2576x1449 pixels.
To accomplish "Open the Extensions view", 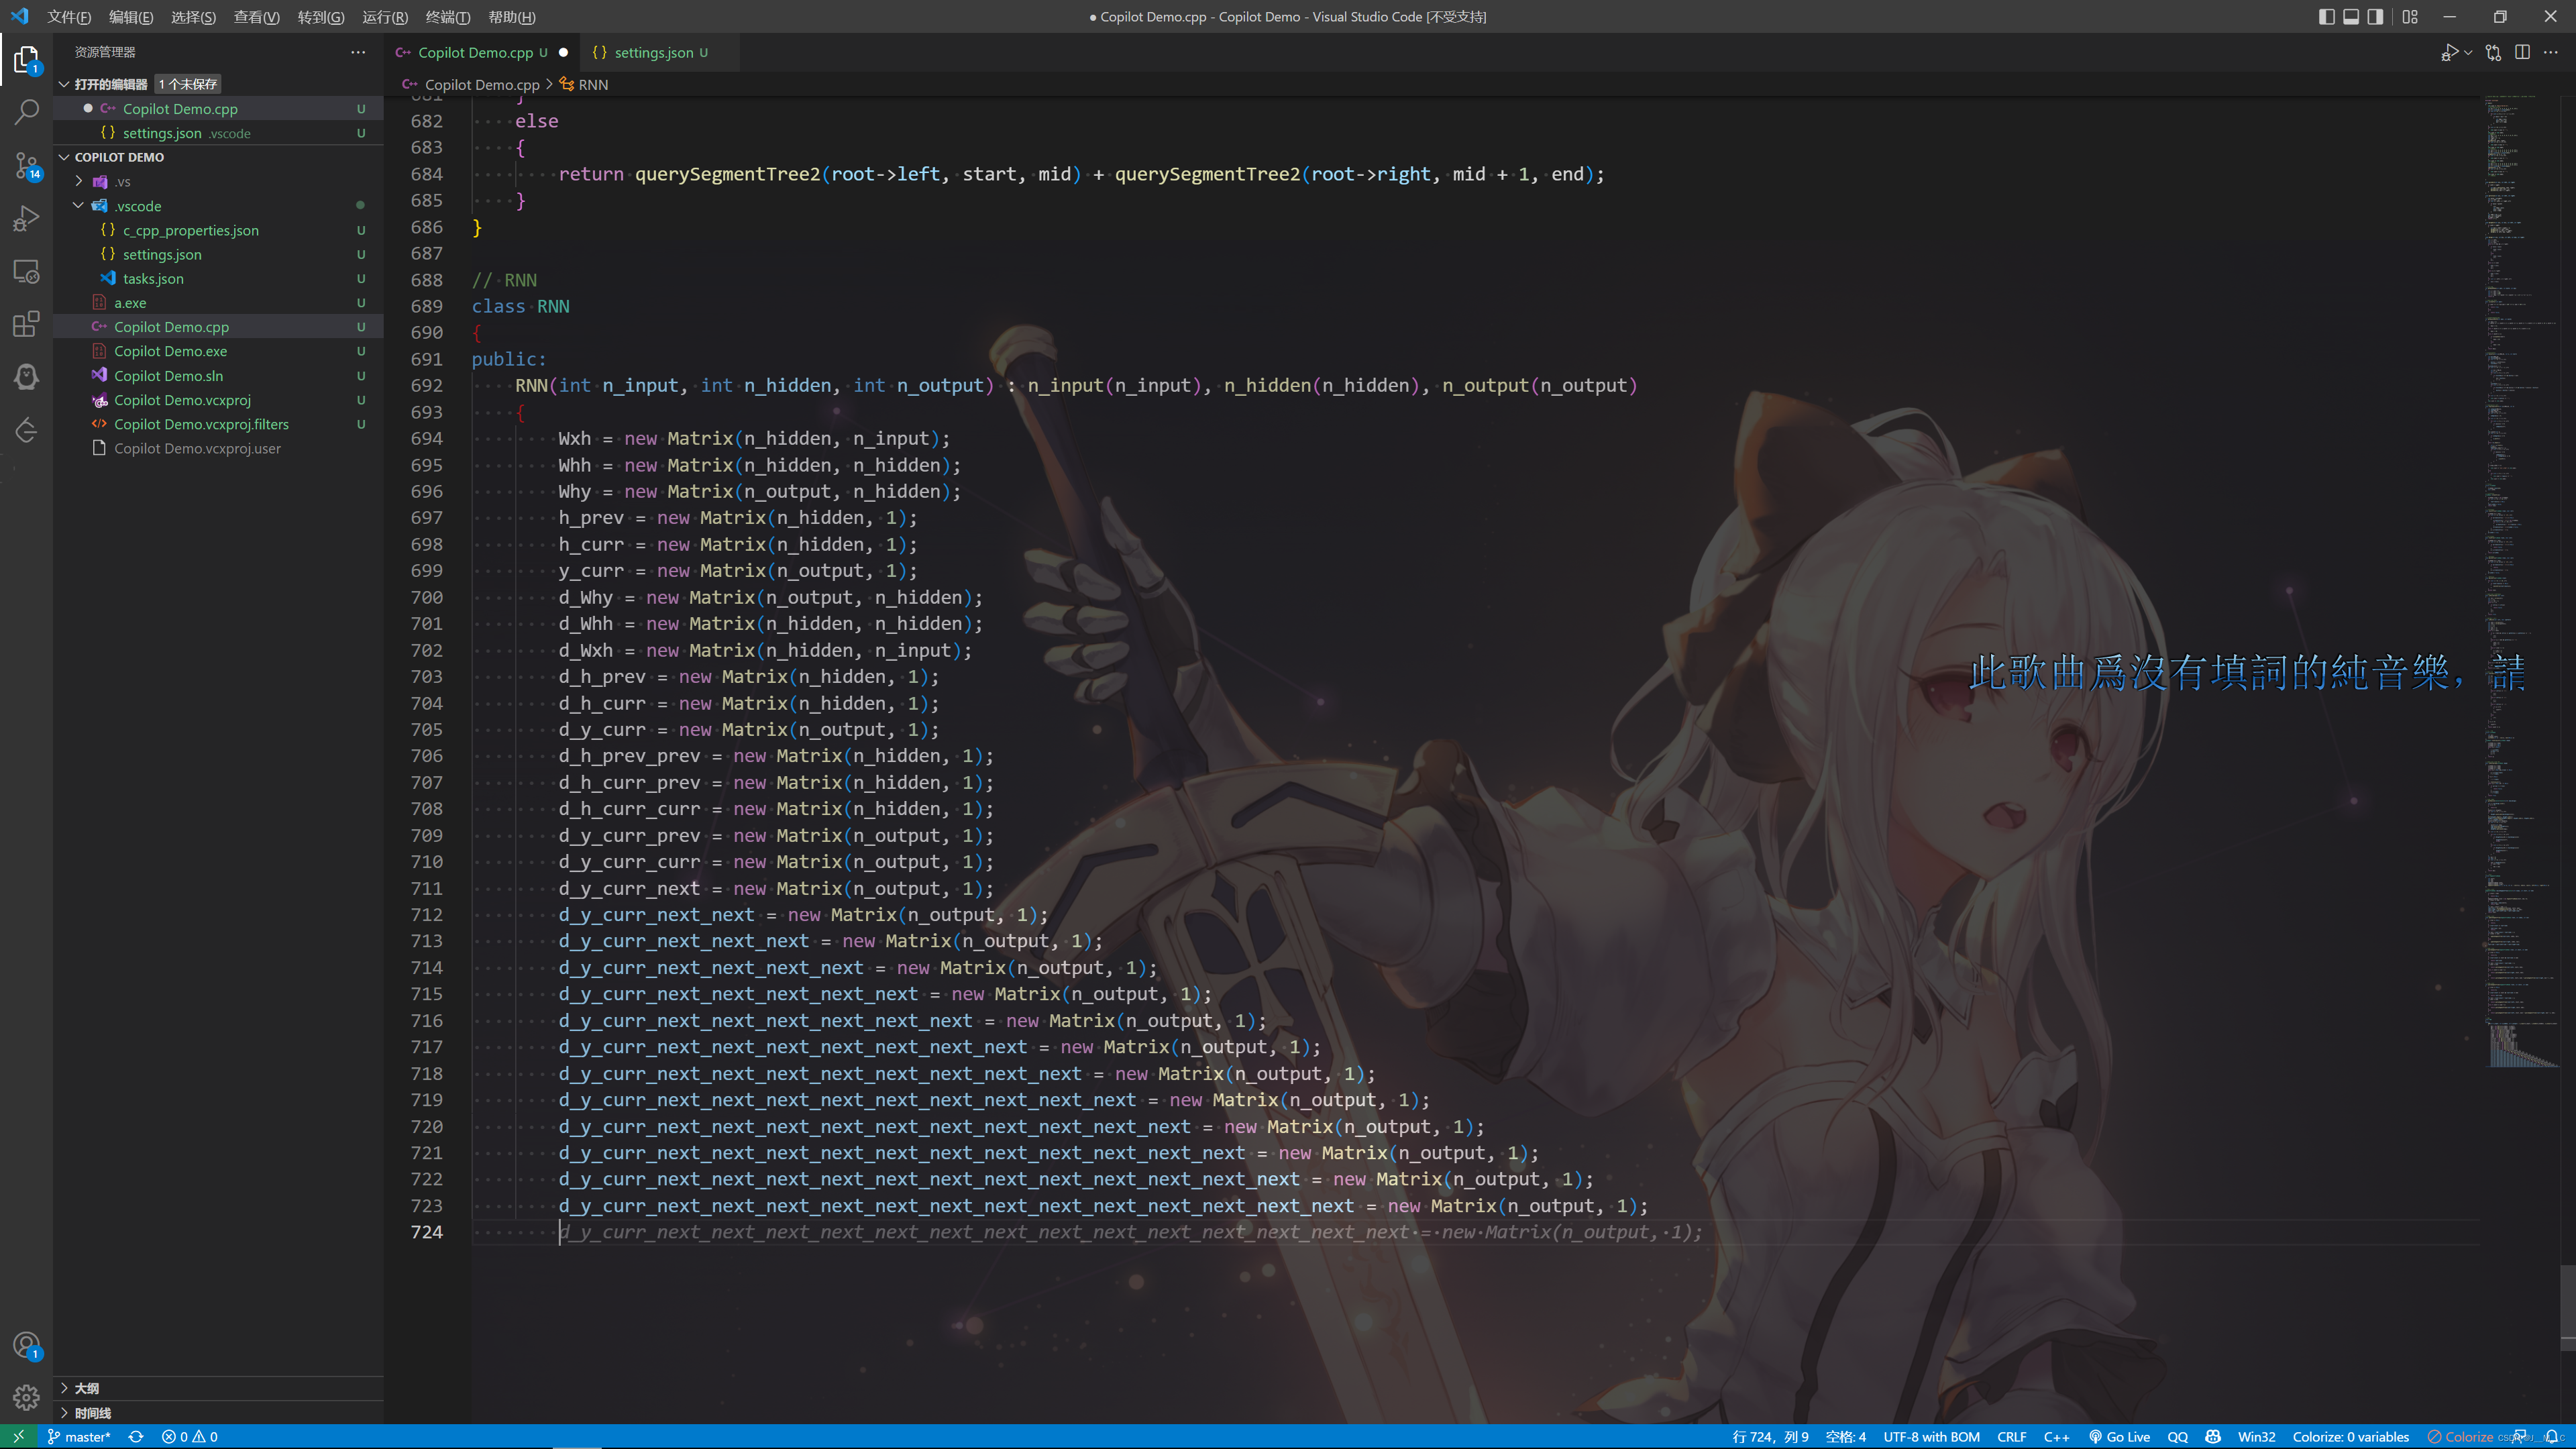I will pyautogui.click(x=26, y=324).
